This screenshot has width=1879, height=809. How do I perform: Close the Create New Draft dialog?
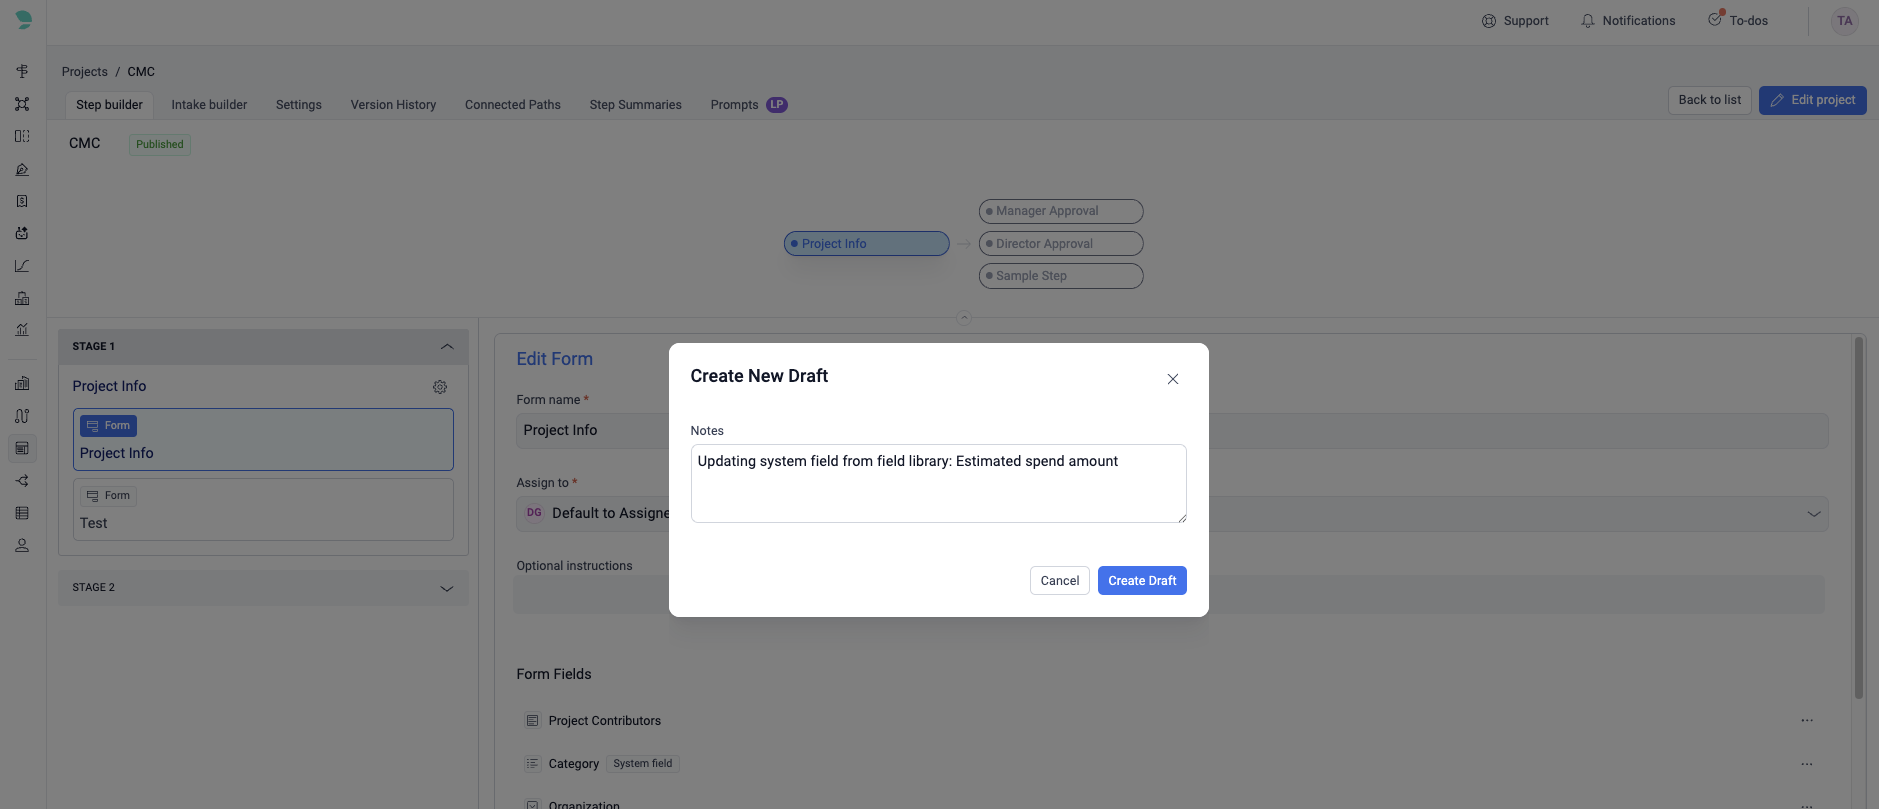(1173, 379)
